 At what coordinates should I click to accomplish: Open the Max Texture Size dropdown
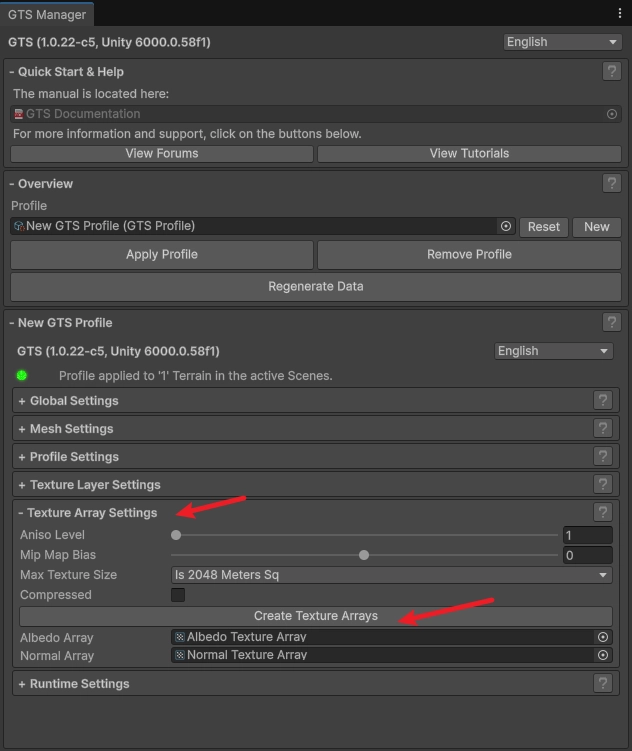[391, 575]
